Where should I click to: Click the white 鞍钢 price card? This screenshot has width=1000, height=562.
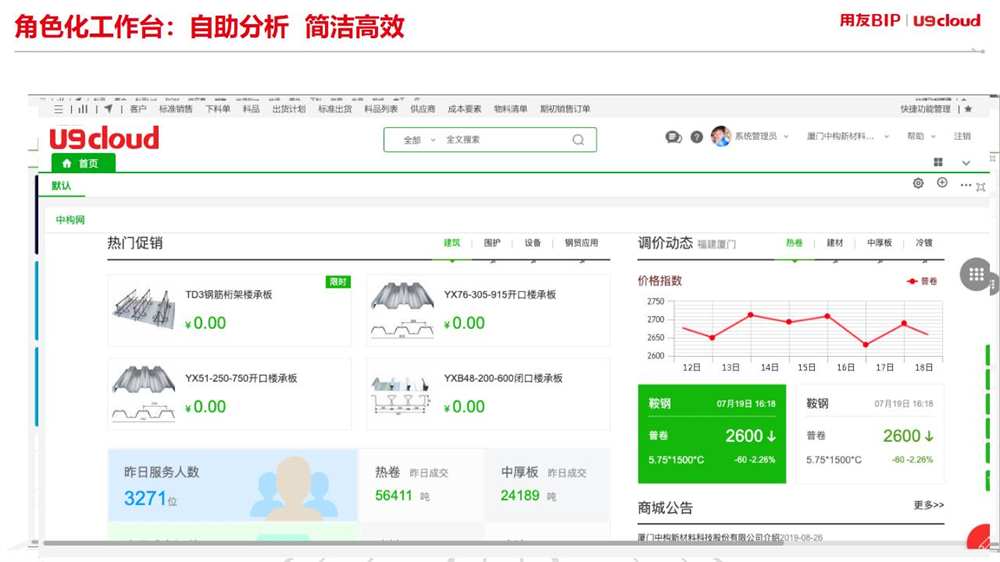click(x=869, y=434)
